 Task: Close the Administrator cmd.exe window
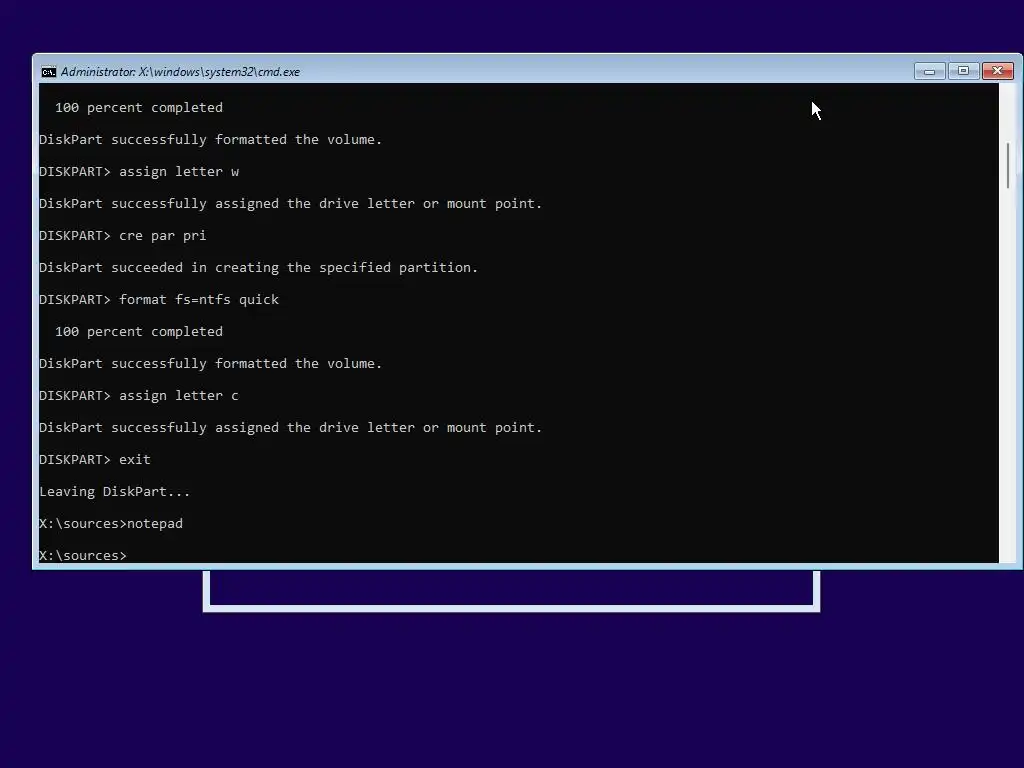(998, 71)
